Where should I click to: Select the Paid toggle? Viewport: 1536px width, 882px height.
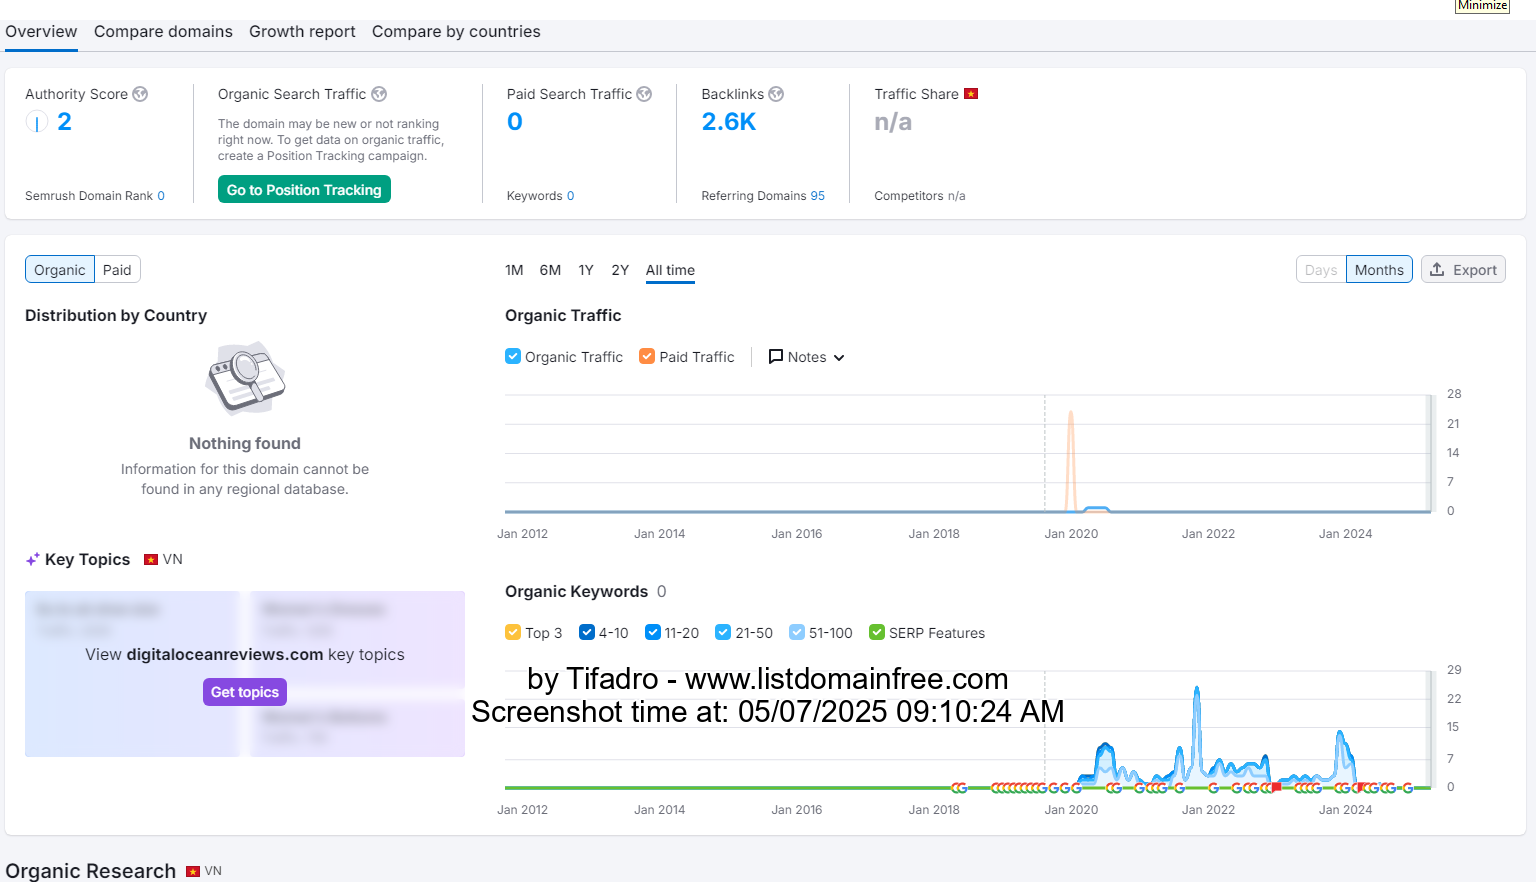pos(117,270)
